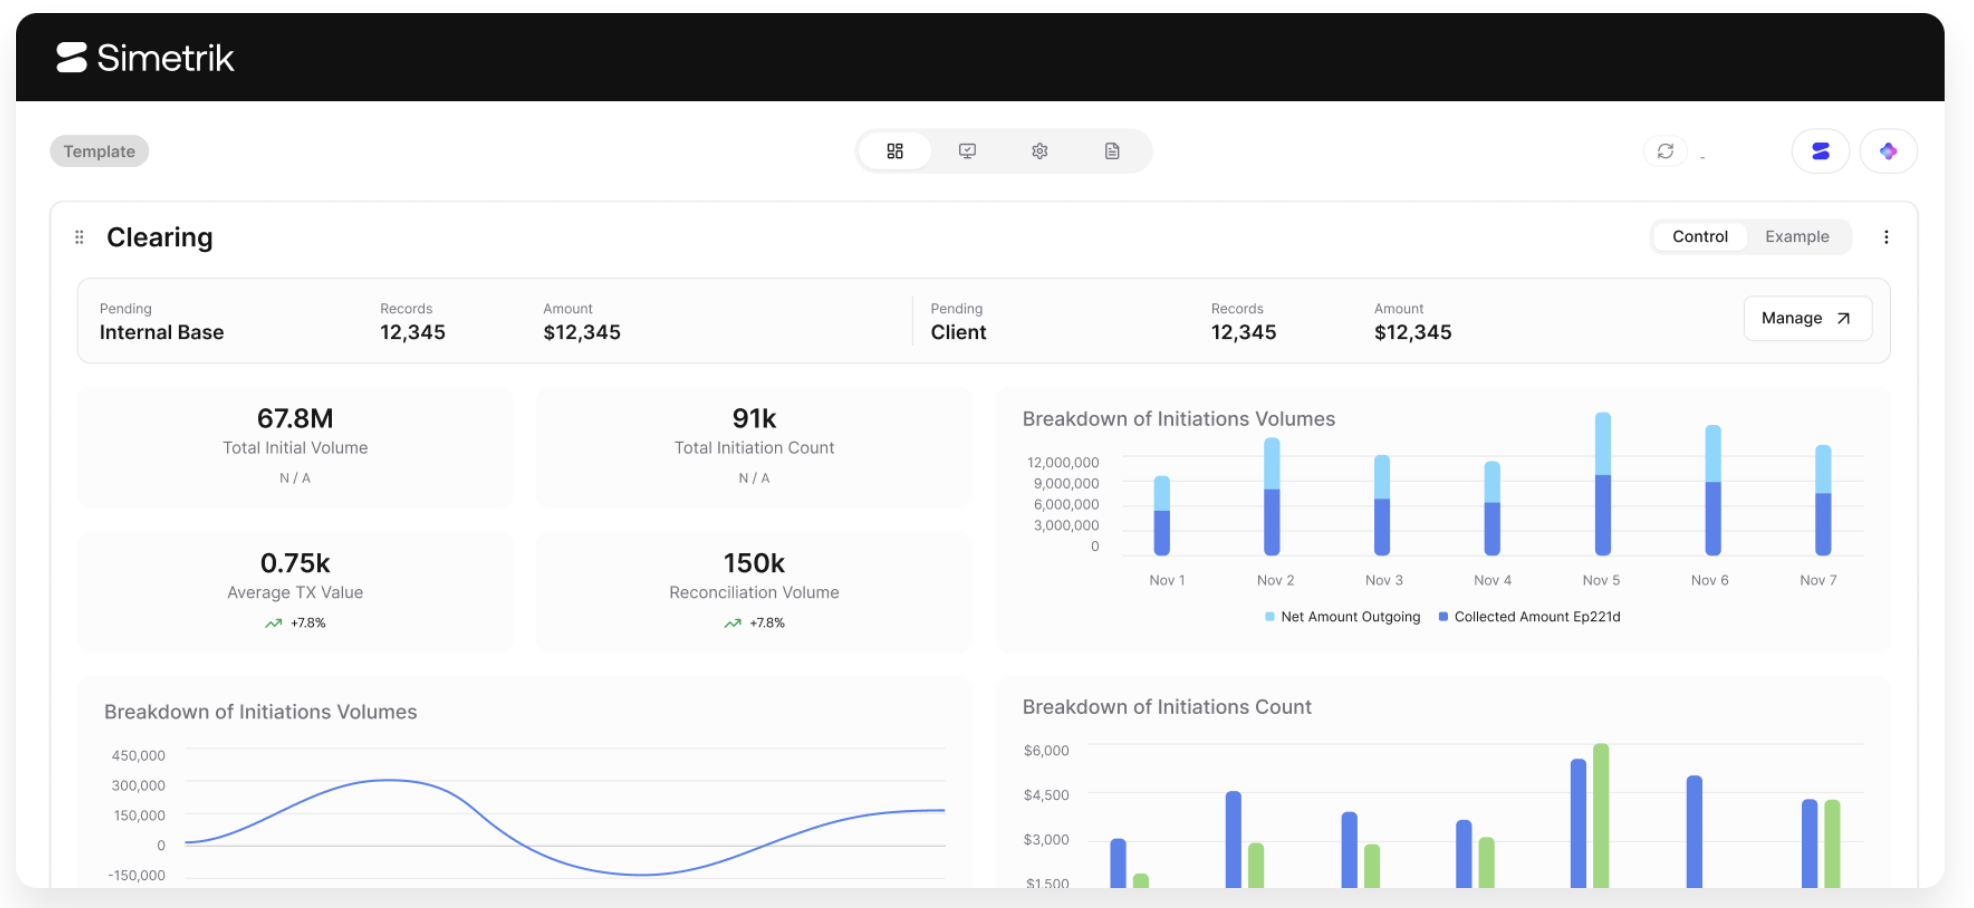Click the $6,000 axis value

click(x=1046, y=750)
